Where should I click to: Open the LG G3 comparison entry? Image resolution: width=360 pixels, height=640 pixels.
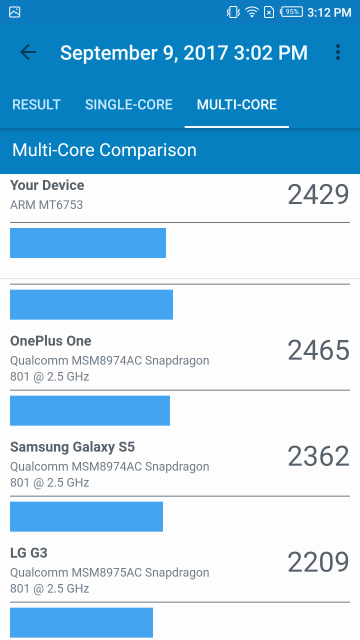[x=180, y=570]
